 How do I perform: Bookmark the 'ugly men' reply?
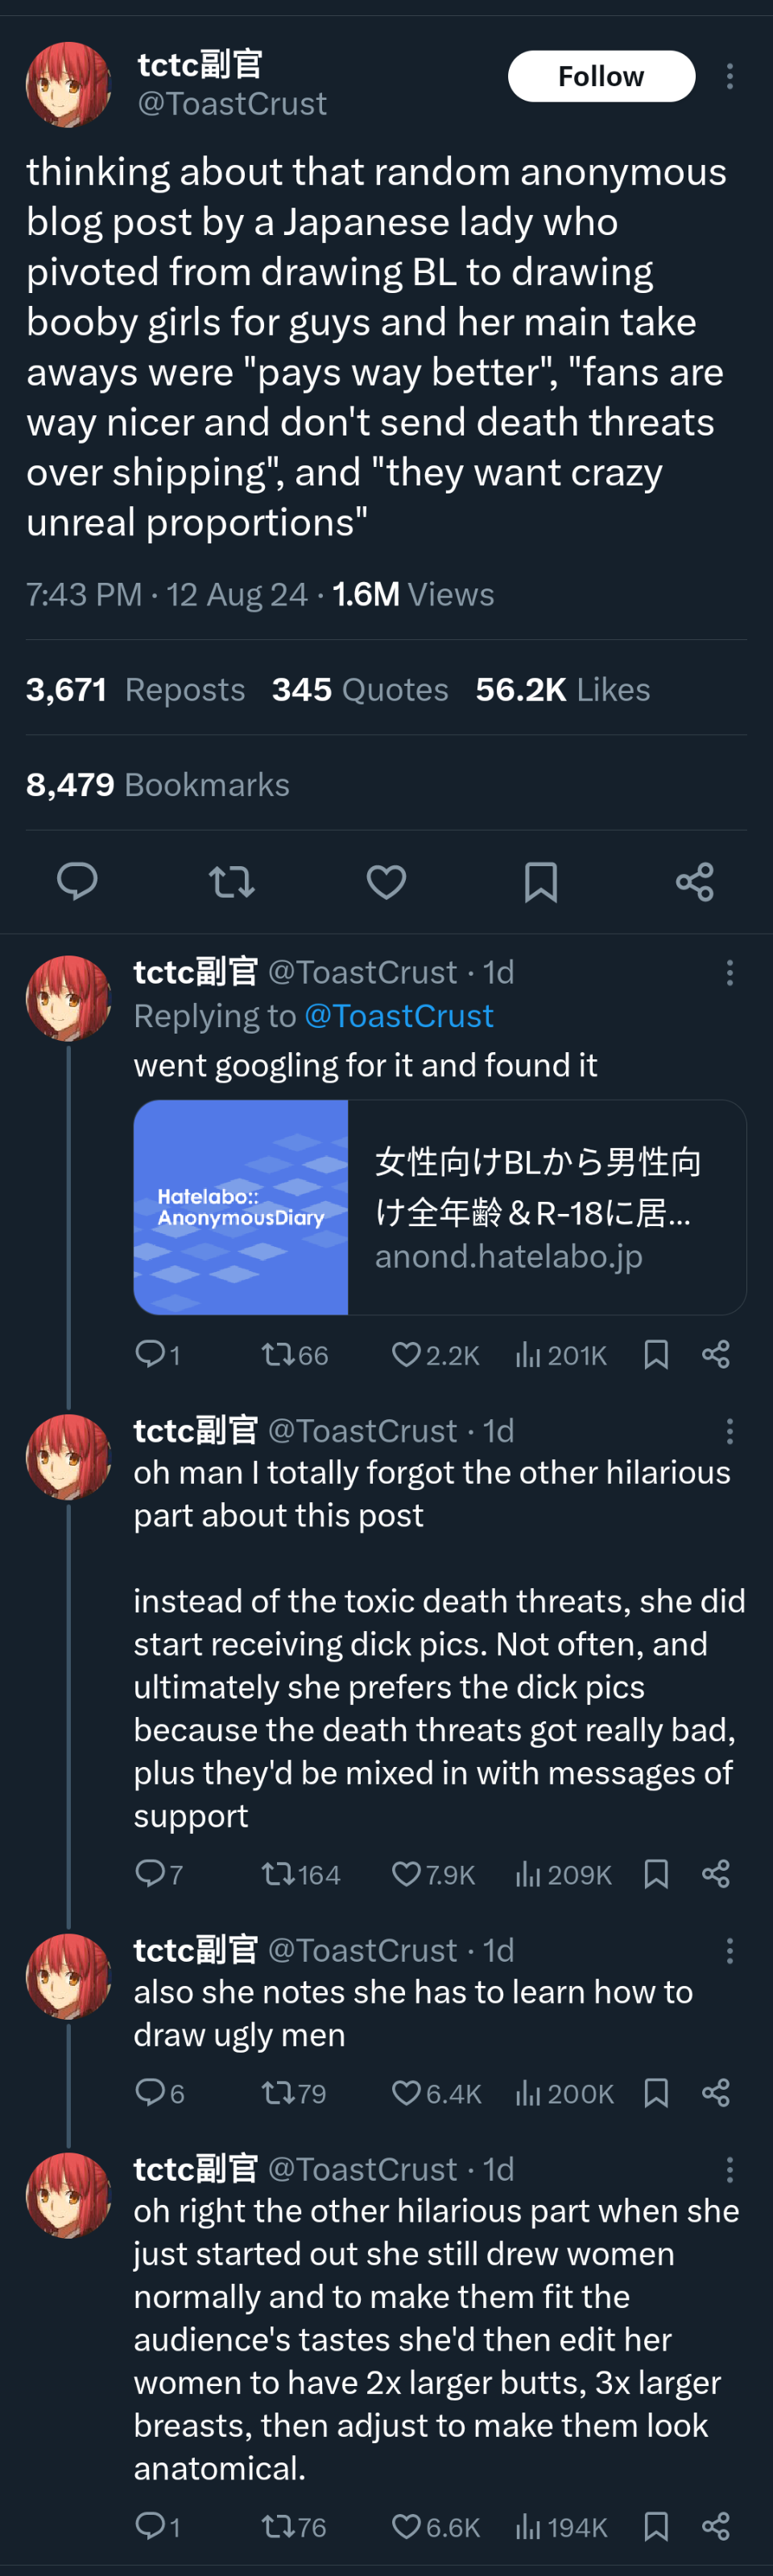tap(656, 2092)
